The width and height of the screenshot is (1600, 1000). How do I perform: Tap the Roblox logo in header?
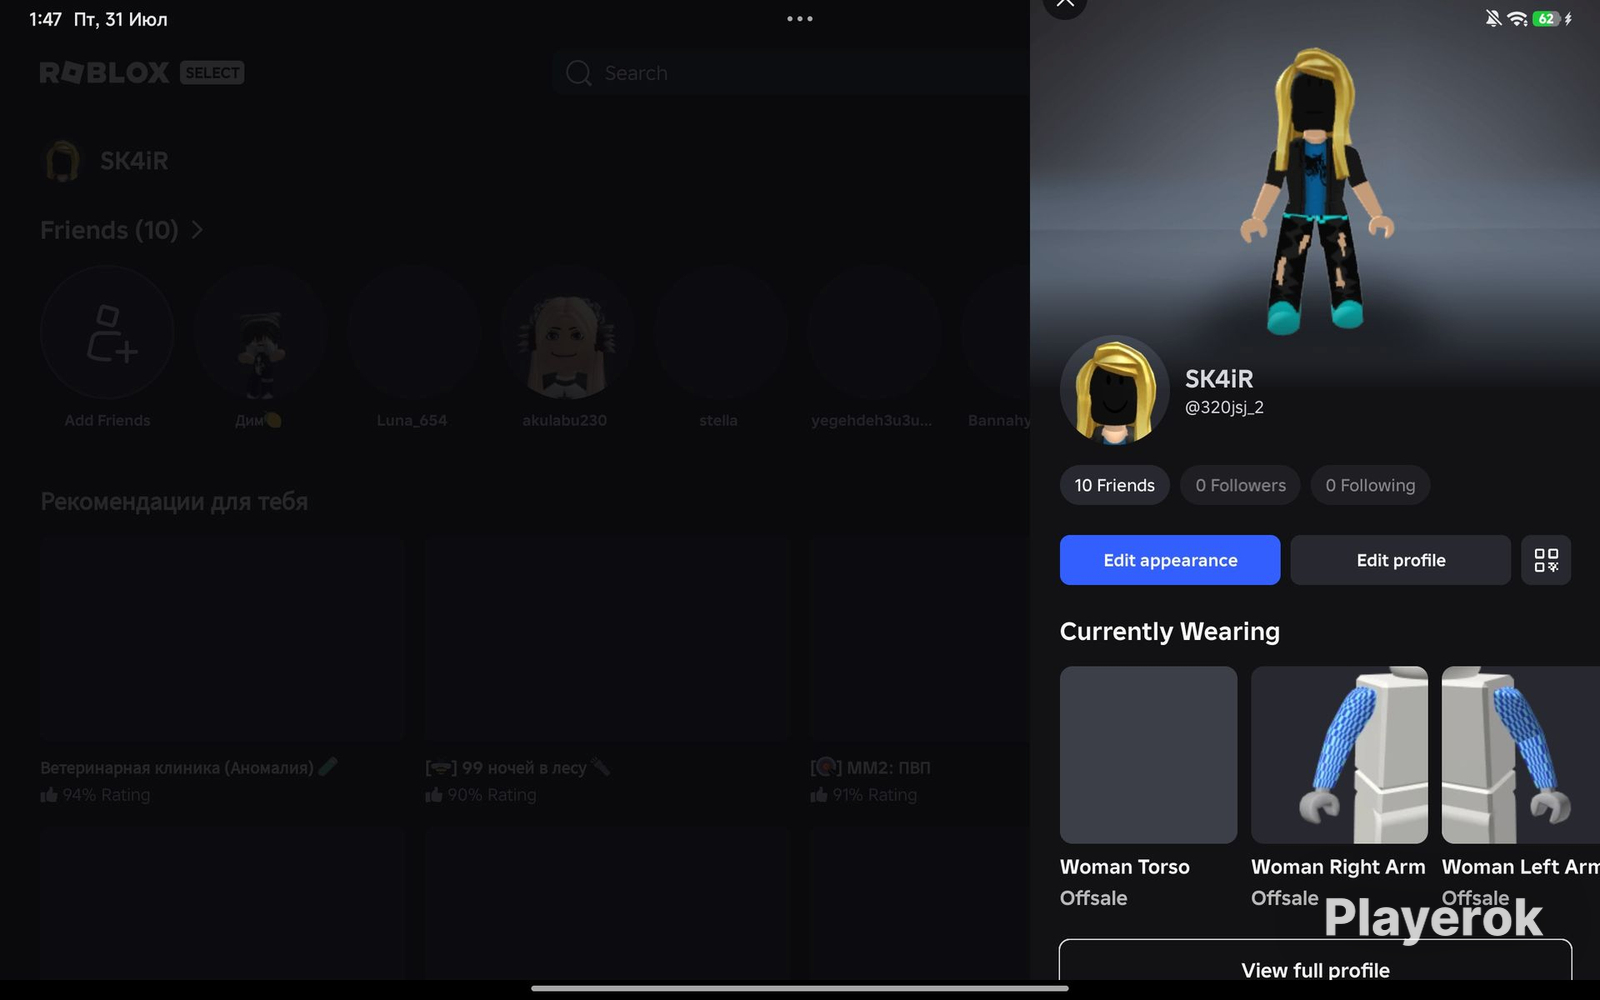[105, 73]
